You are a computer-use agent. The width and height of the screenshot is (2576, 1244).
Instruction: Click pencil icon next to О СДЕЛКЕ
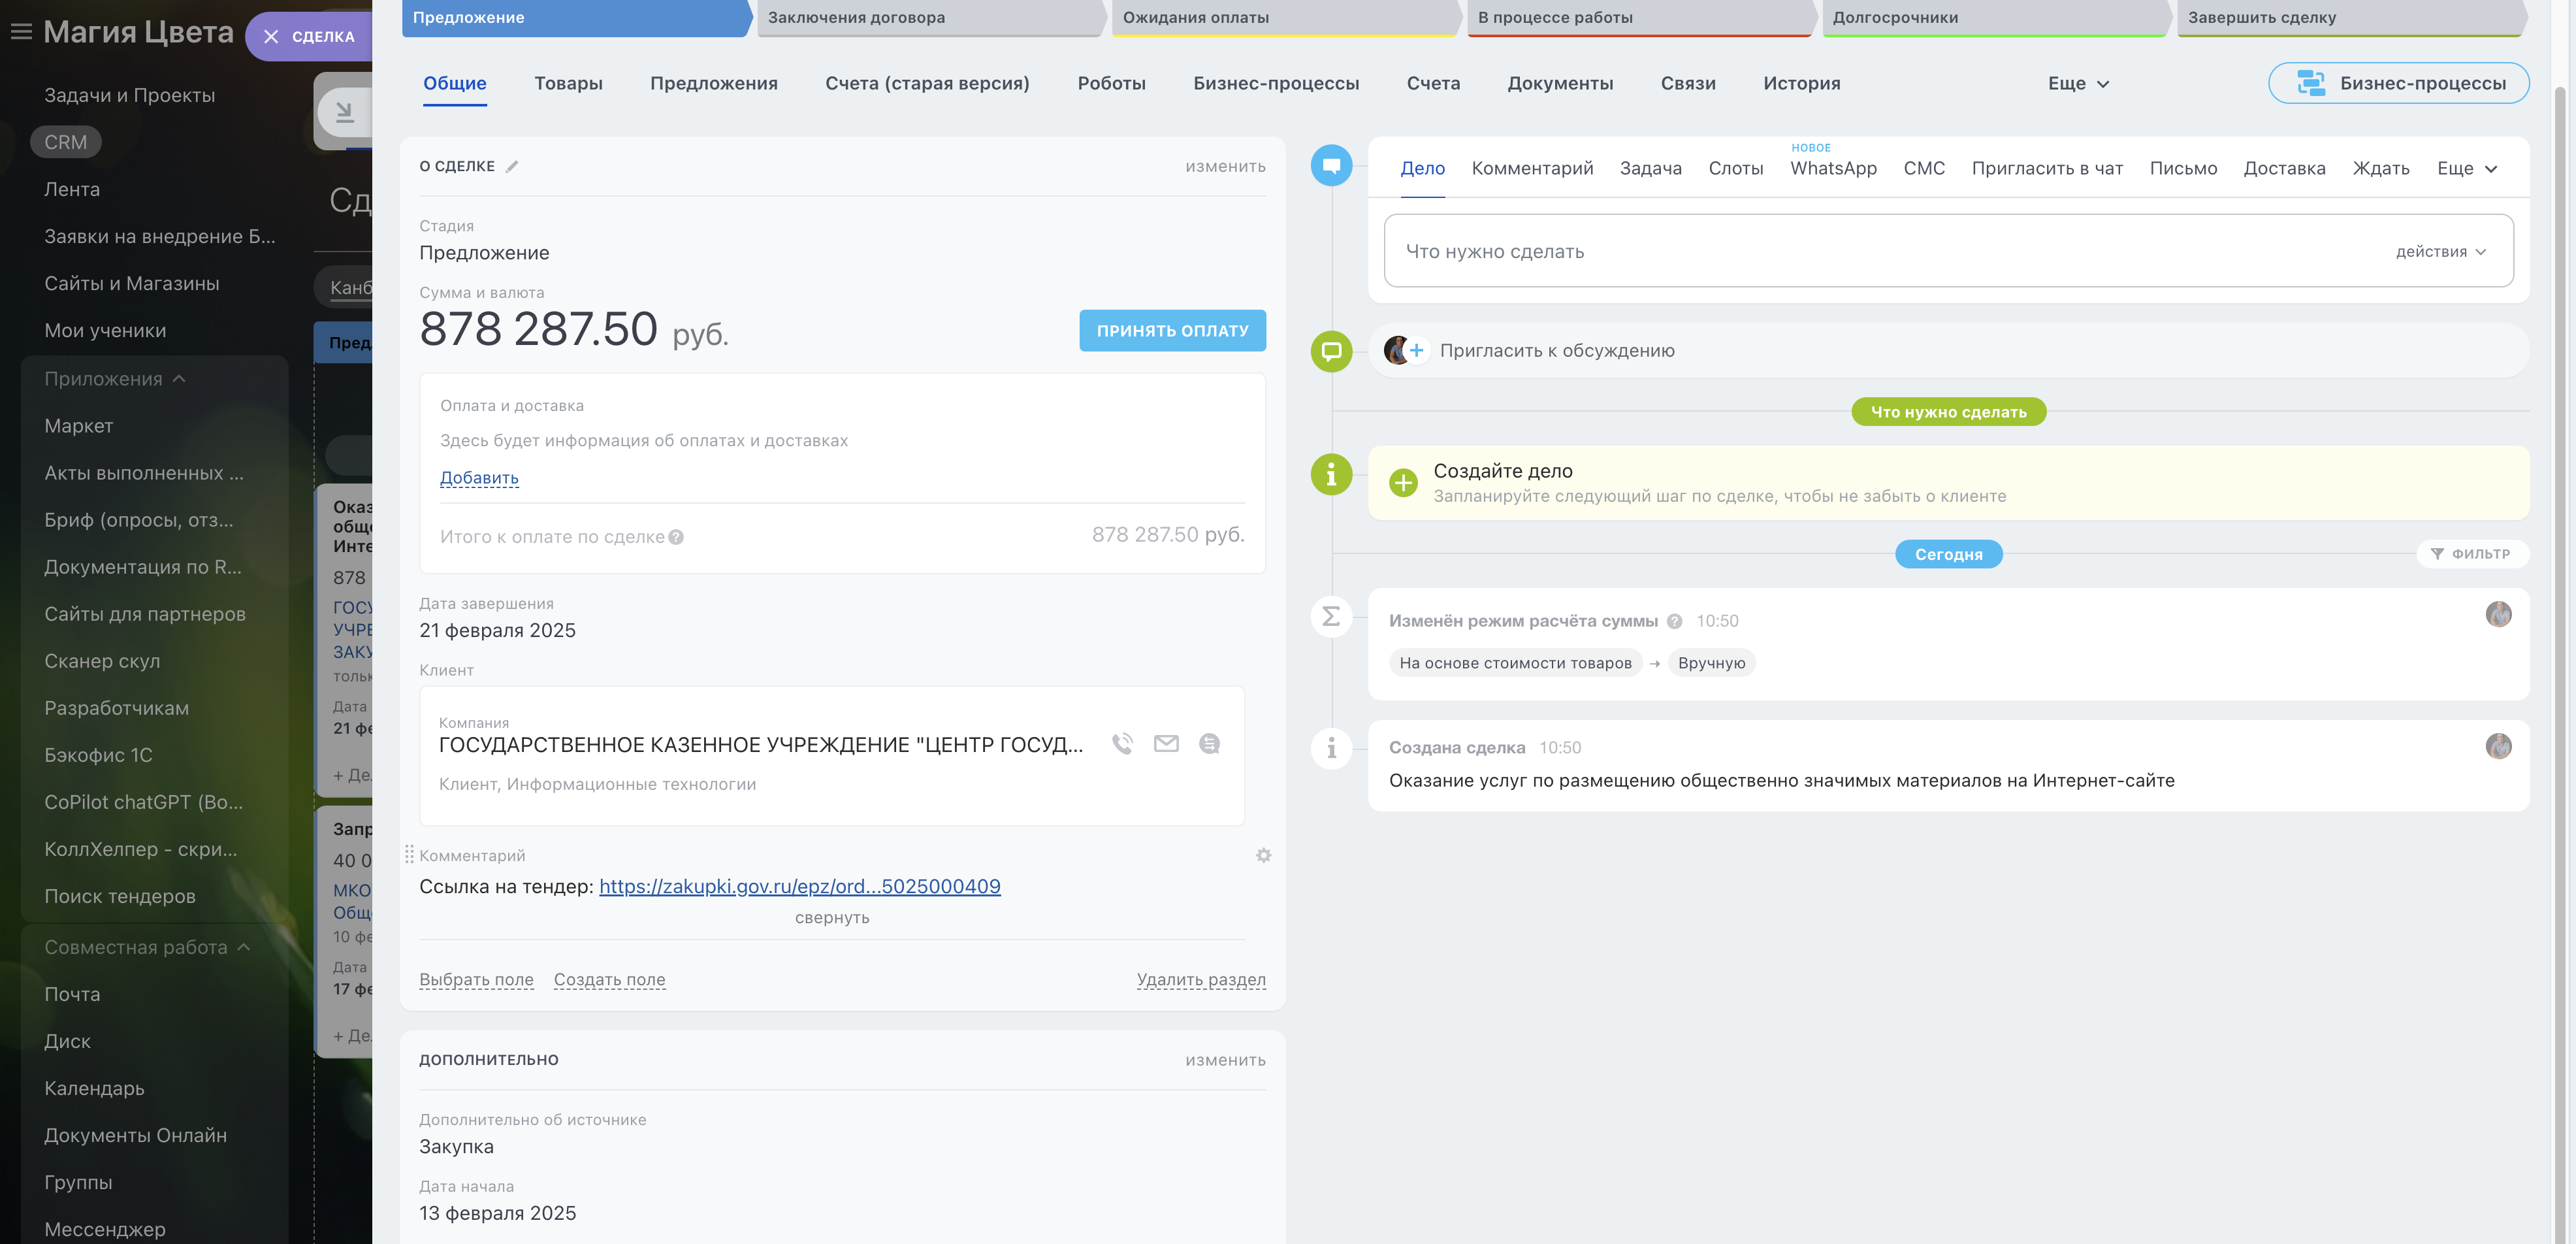(512, 167)
